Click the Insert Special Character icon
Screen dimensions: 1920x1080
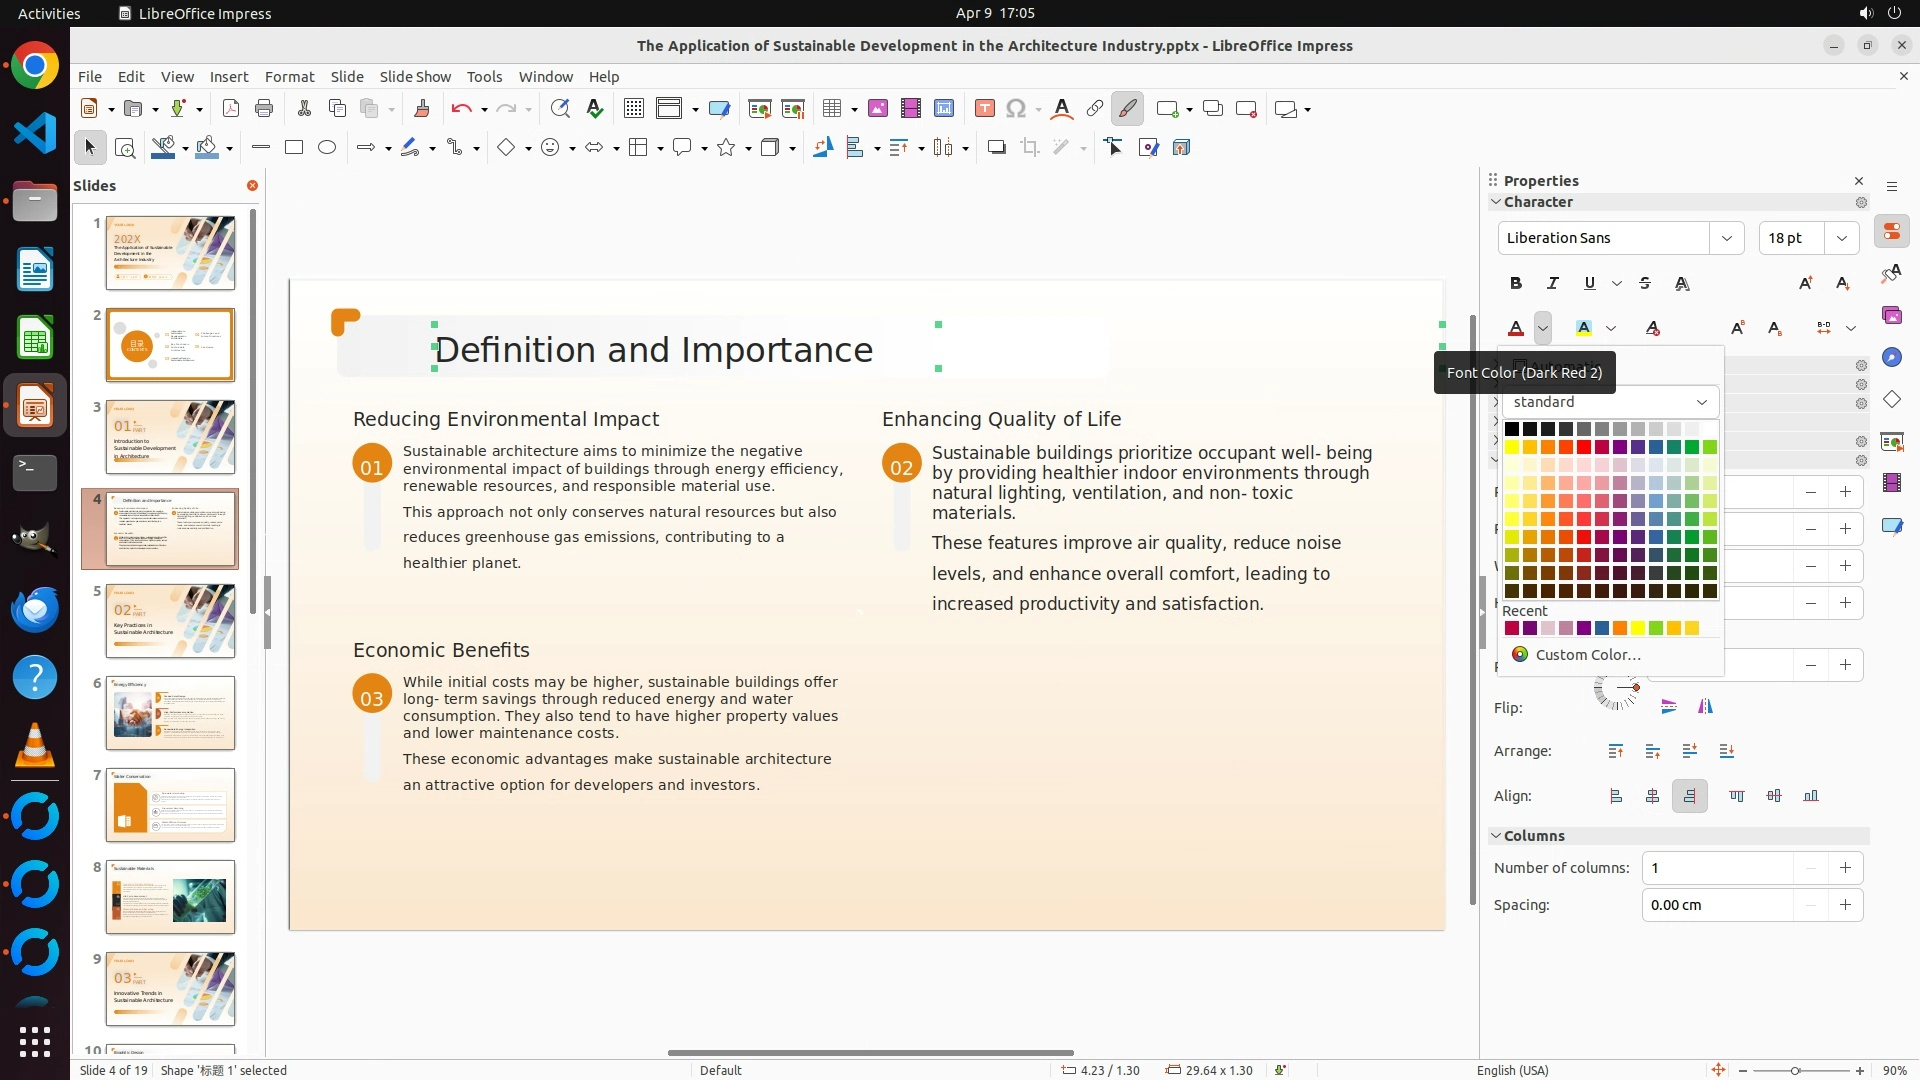(x=1016, y=109)
